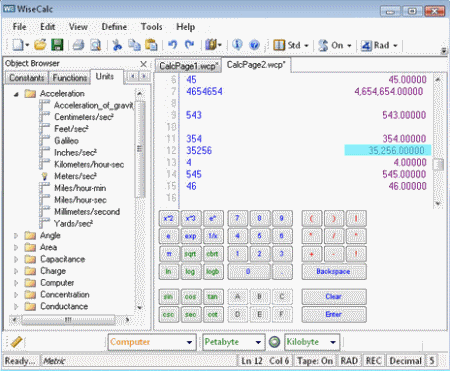Click the entry 4654654 on line 7
Screen dimensions: 450x371
(204, 91)
